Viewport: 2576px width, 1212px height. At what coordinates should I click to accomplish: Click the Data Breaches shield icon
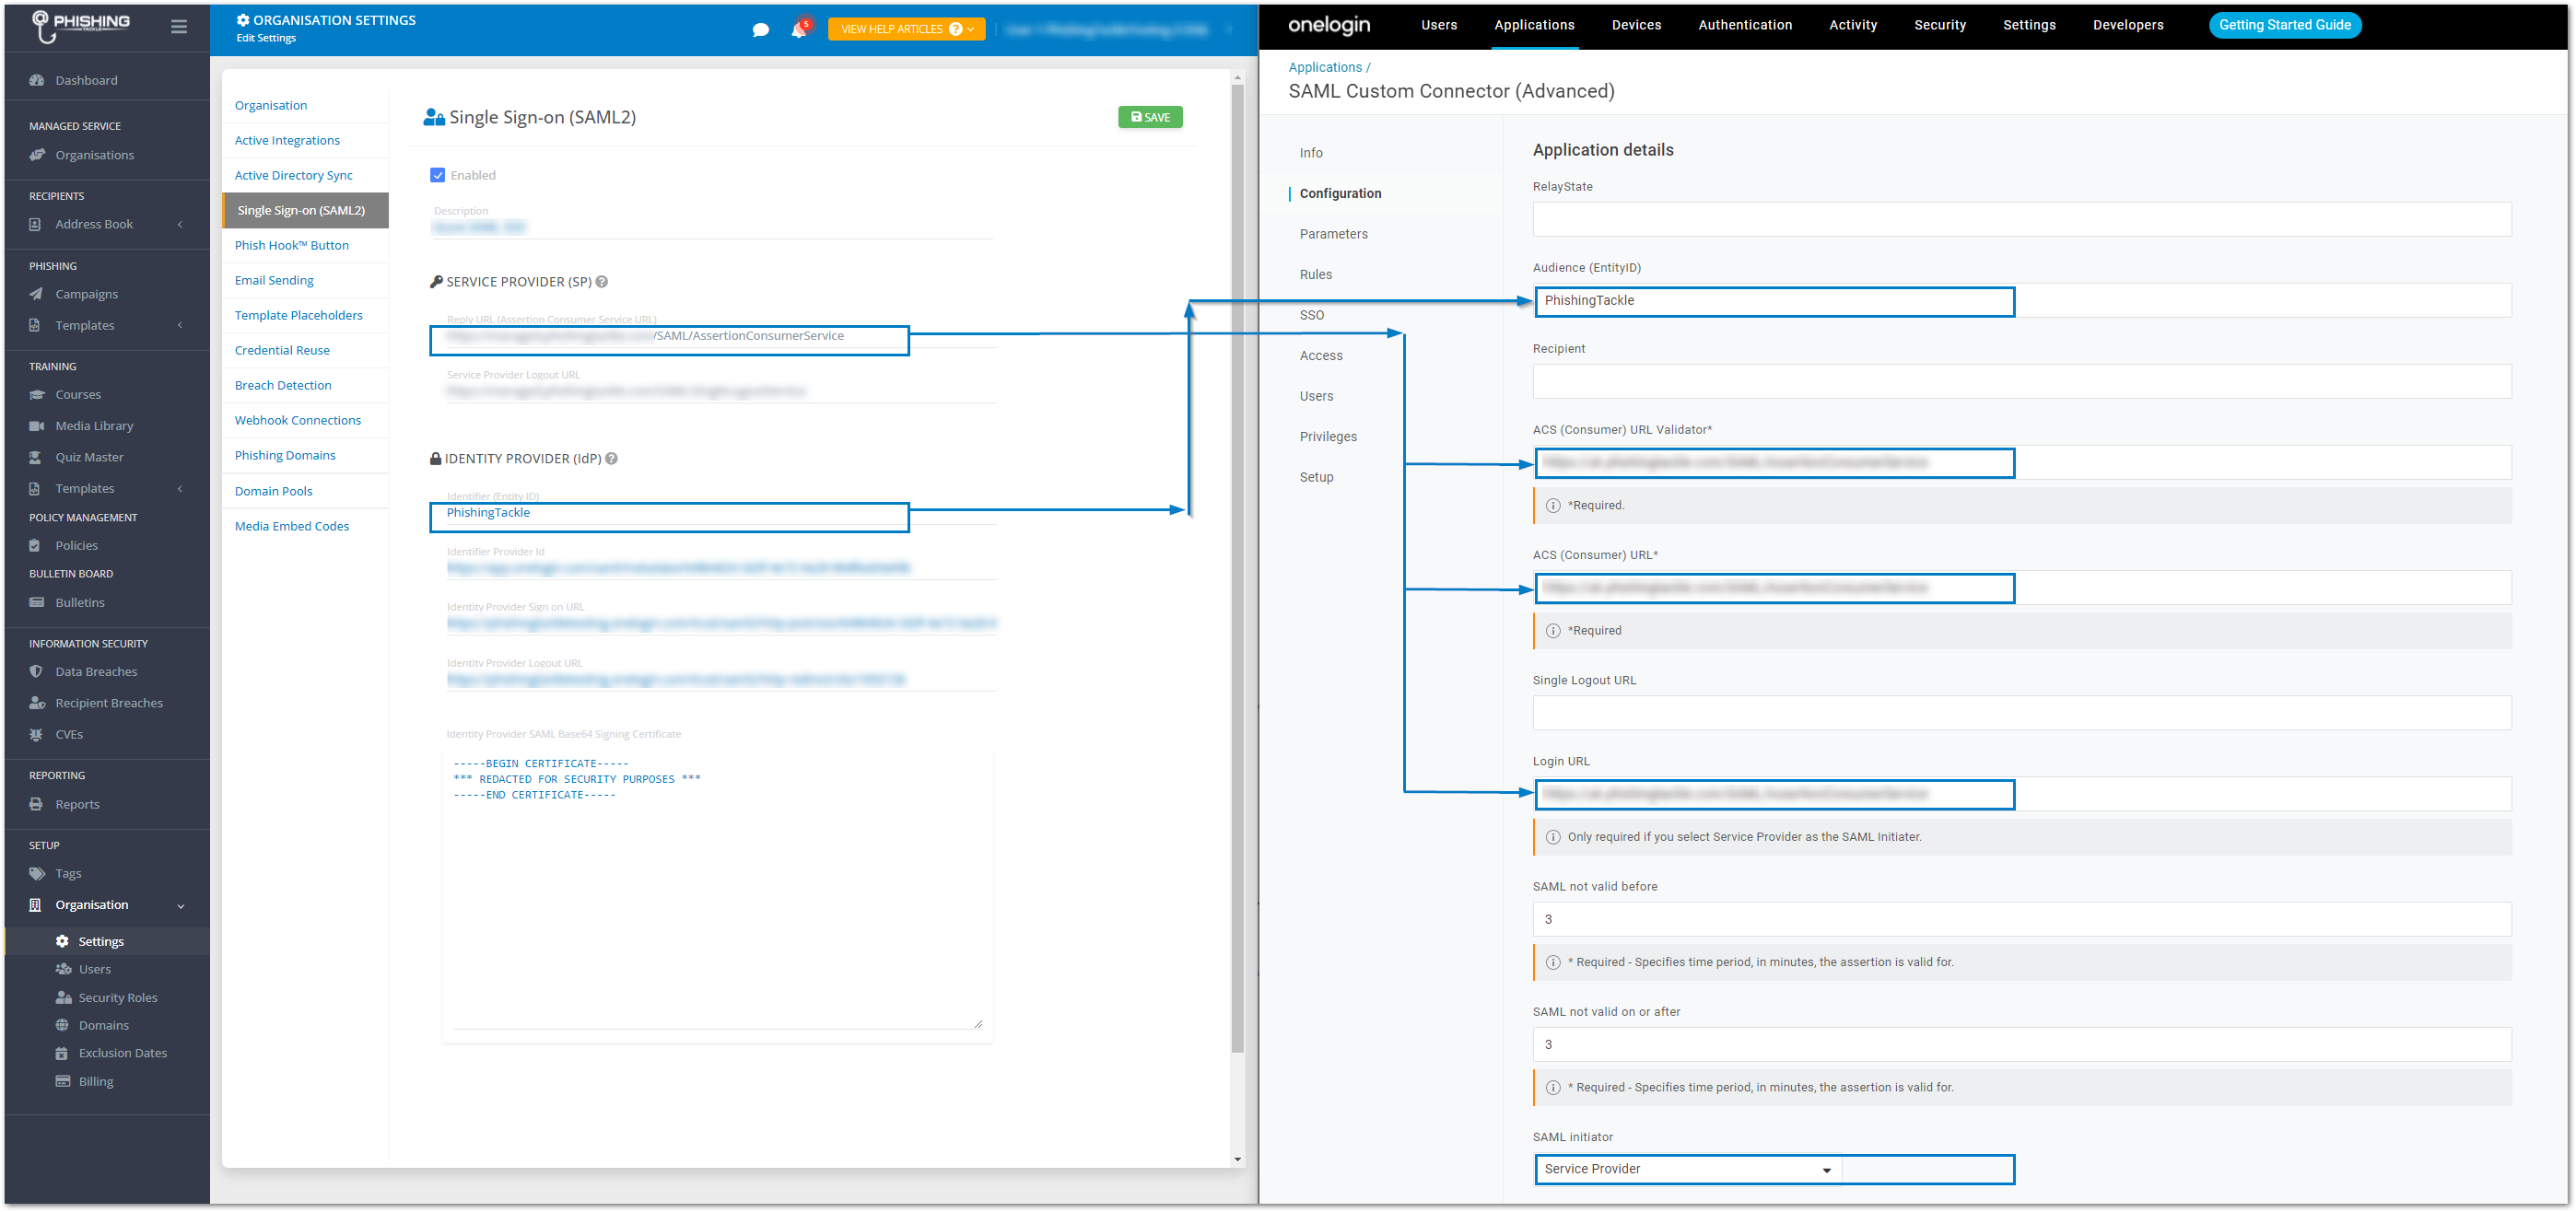(36, 672)
